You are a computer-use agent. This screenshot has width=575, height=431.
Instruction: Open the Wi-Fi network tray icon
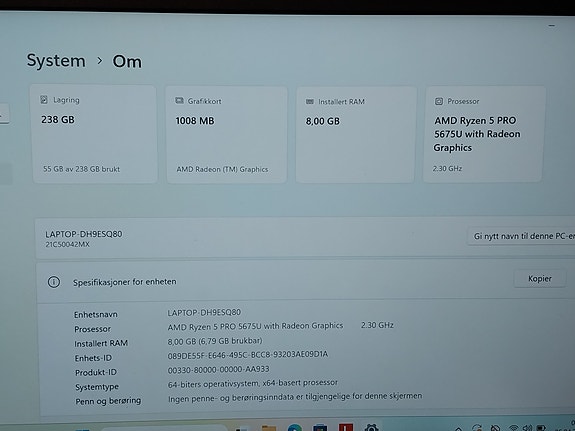[x=514, y=428]
